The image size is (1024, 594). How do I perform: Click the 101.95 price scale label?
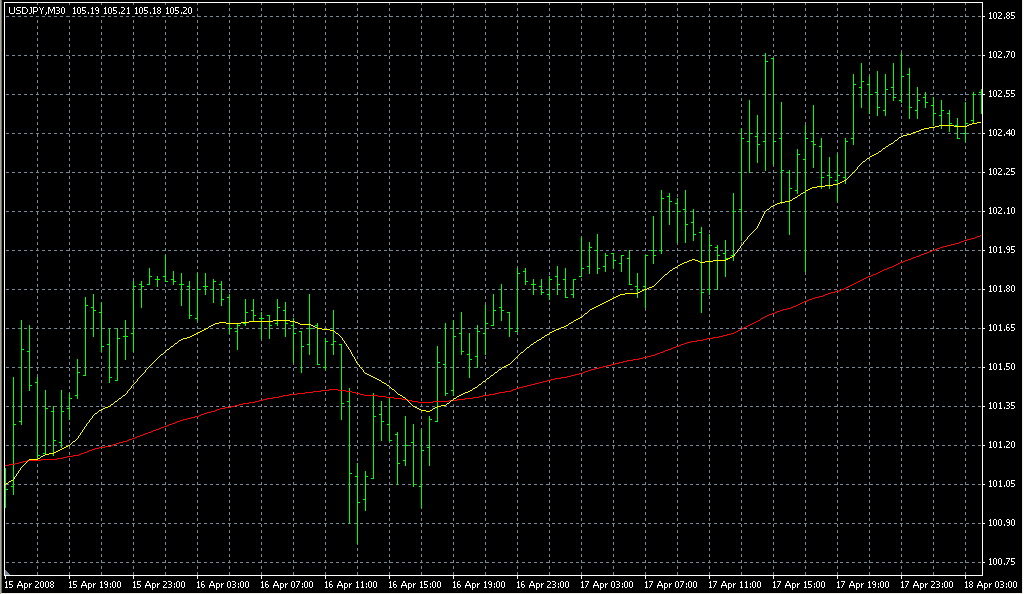pos(1001,250)
